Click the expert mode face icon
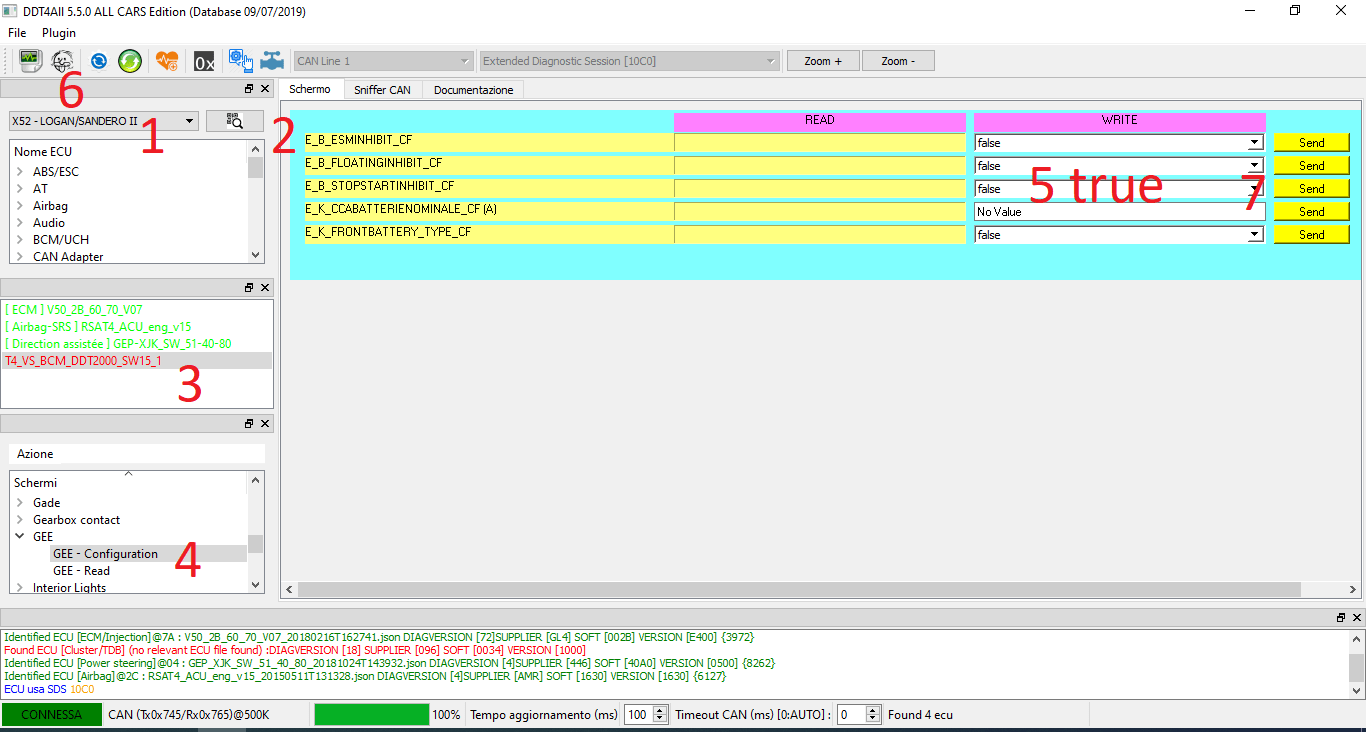Image resolution: width=1366 pixels, height=732 pixels. (62, 61)
